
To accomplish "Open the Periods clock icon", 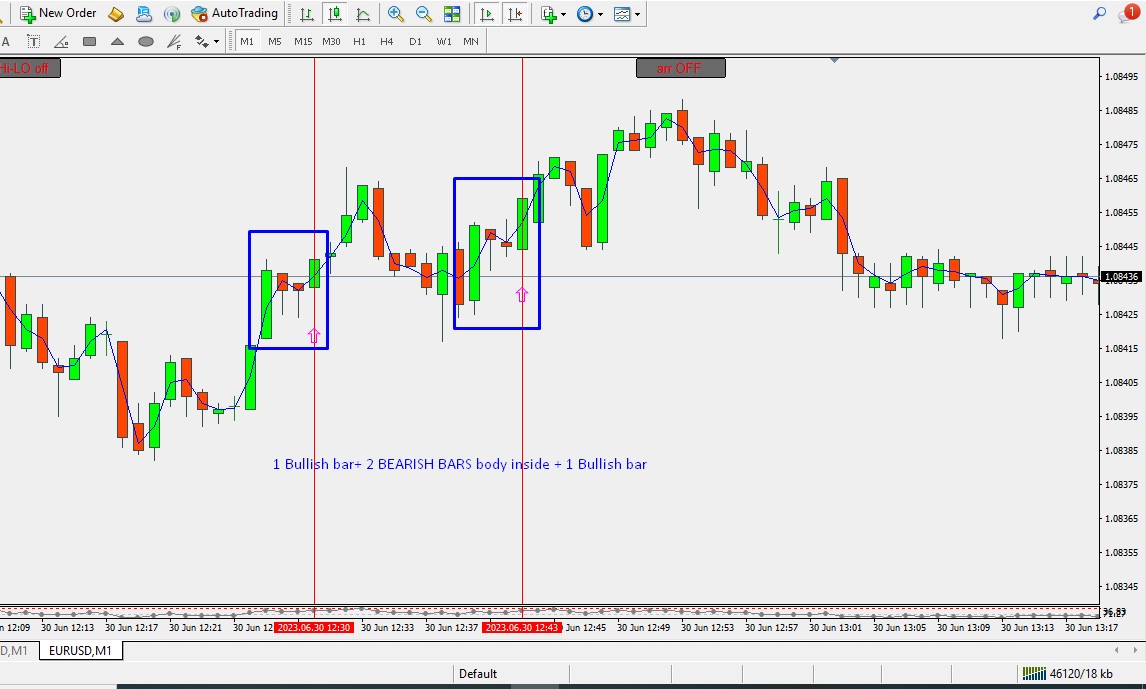I will (585, 14).
